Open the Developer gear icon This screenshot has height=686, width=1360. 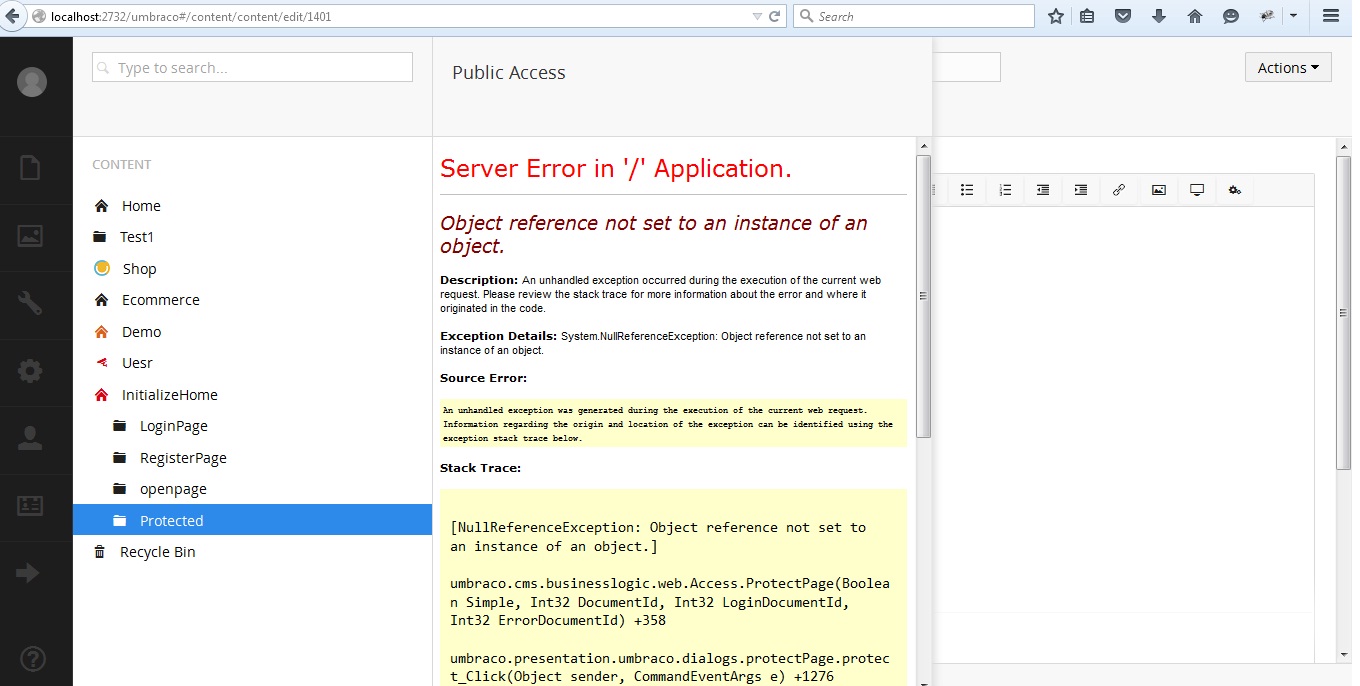coord(30,371)
